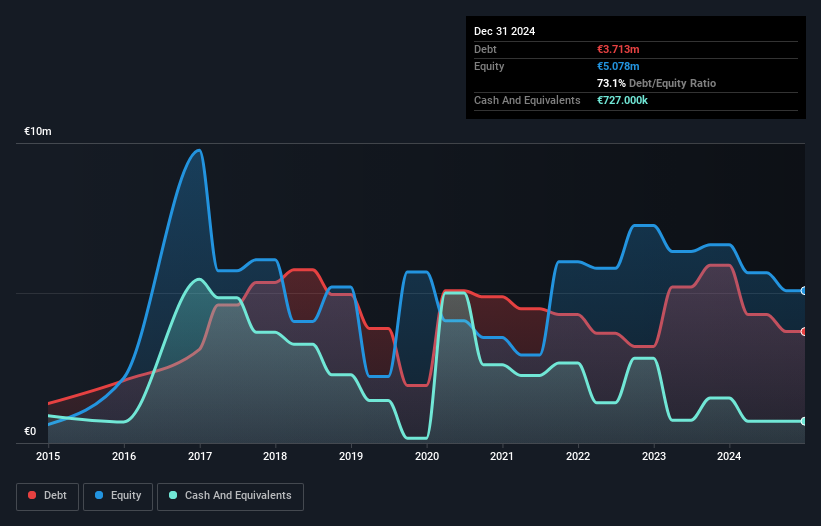Click the 2015 x-axis label
This screenshot has height=526, width=821.
48,456
